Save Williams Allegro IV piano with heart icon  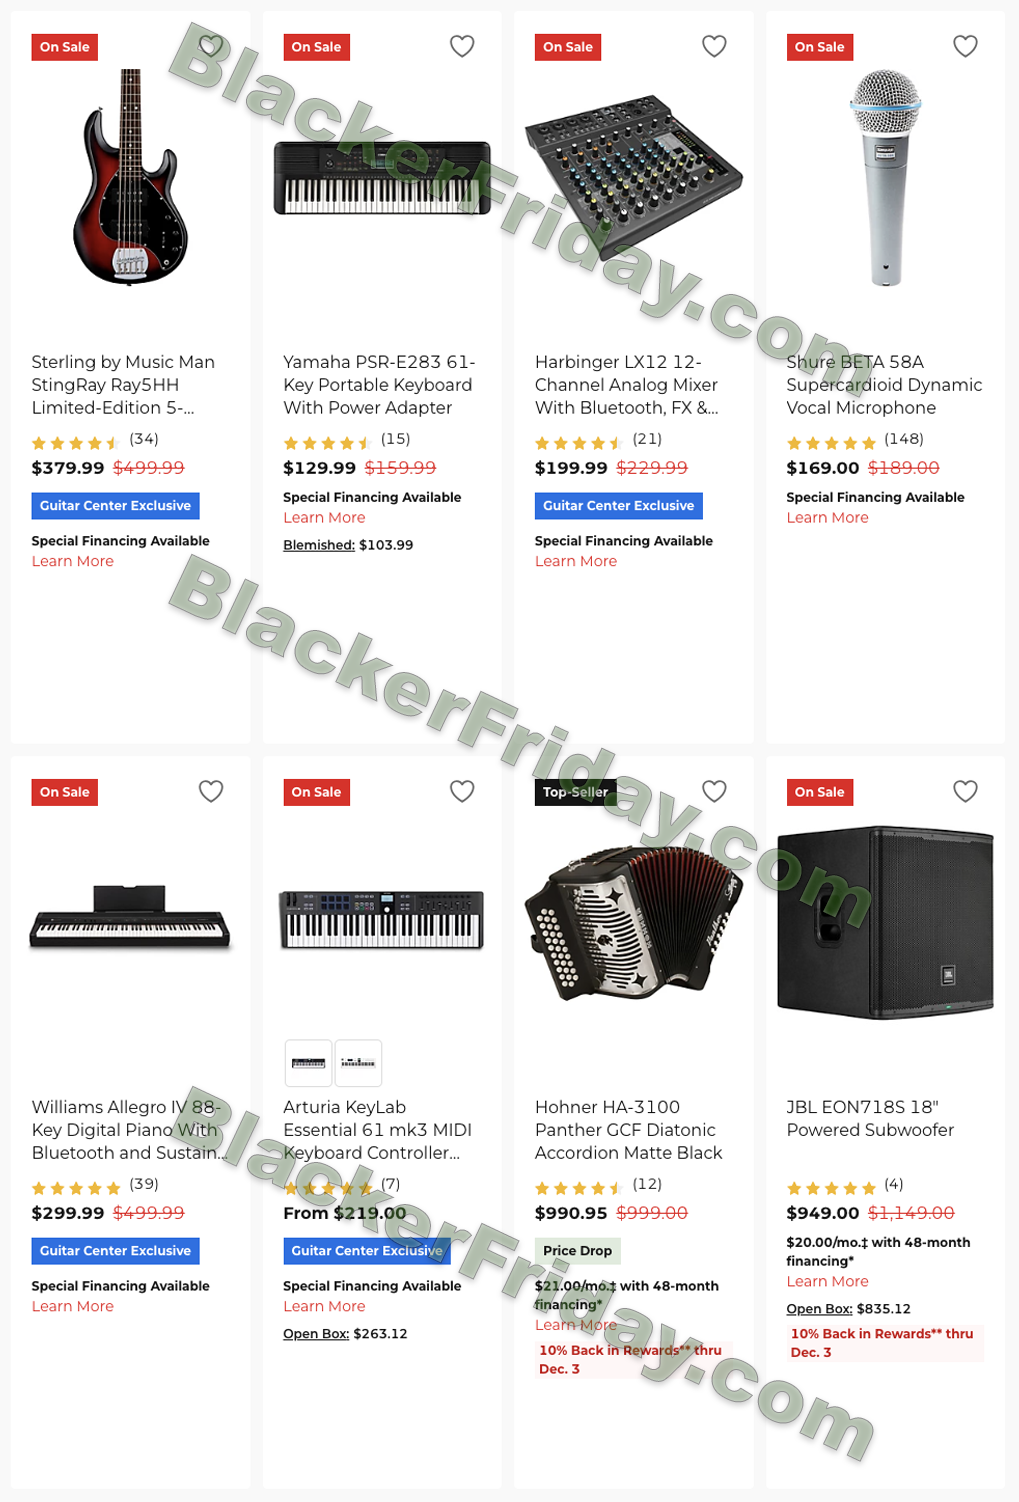211,791
